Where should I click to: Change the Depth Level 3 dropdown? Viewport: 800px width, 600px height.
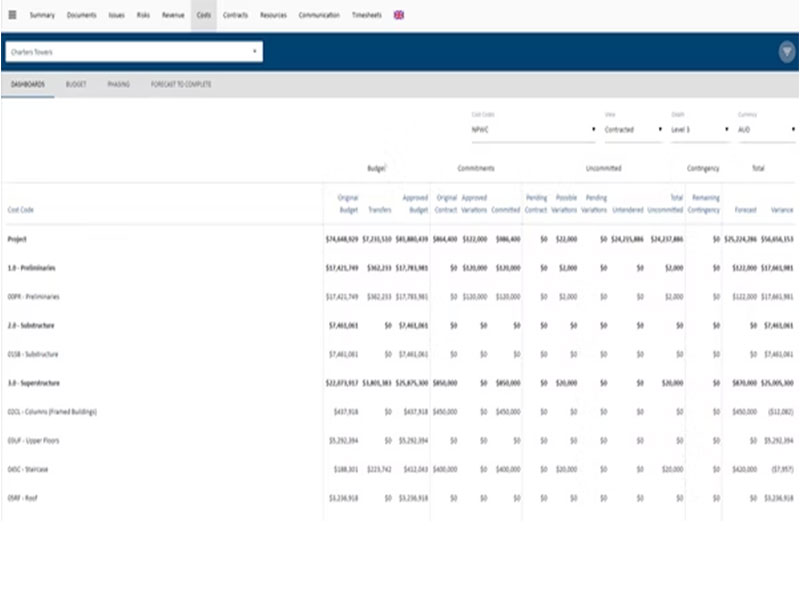(x=699, y=130)
